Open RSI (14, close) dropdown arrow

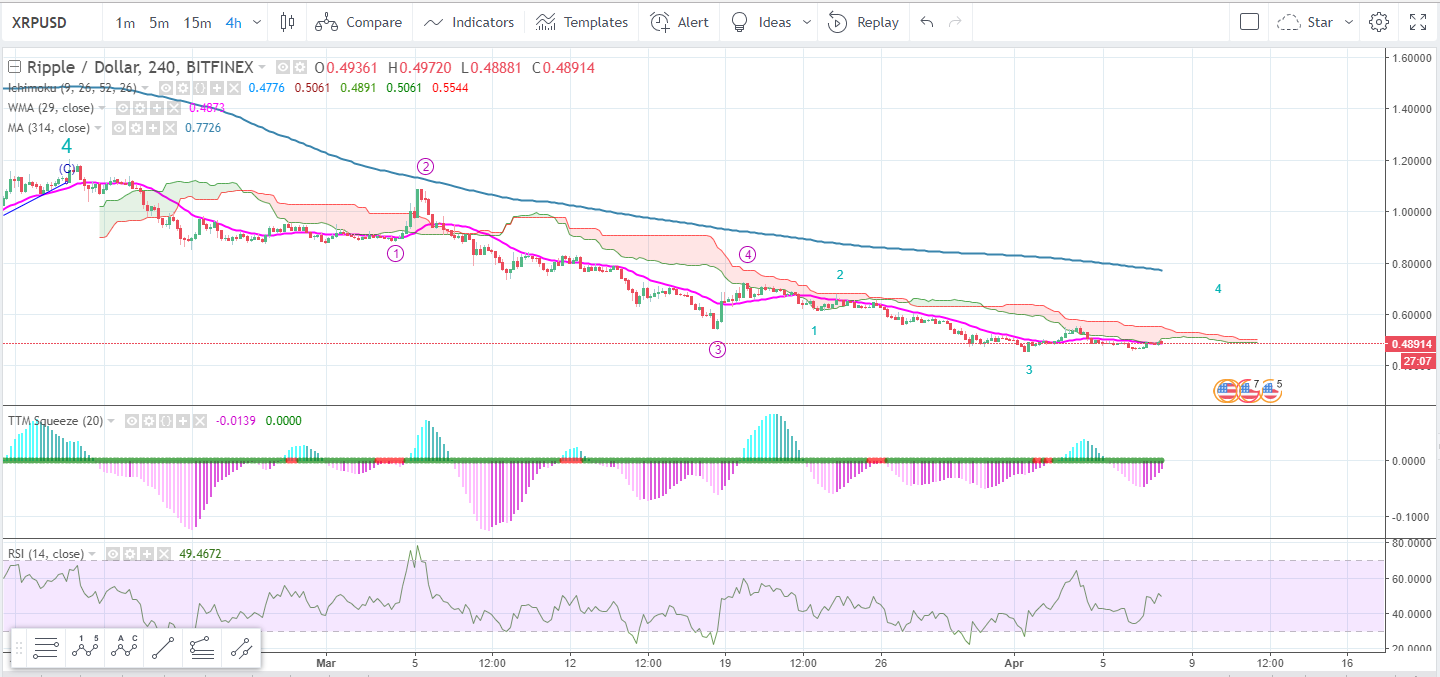tap(92, 554)
